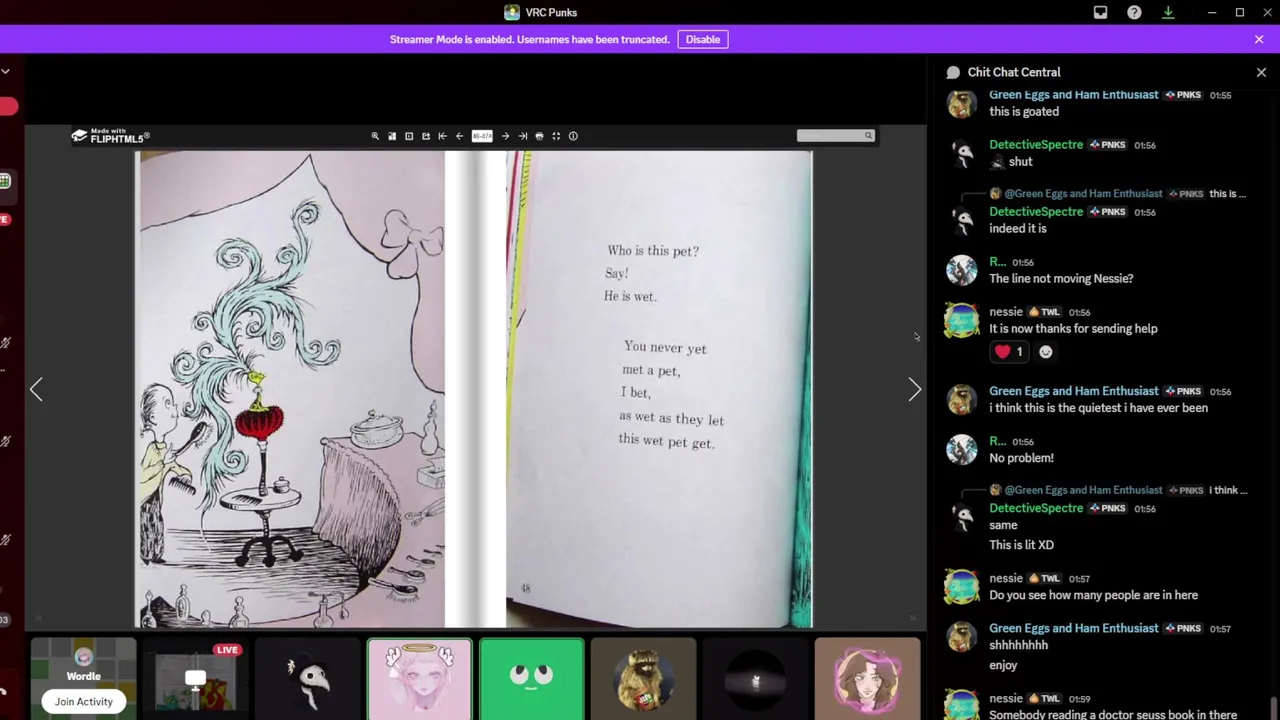
Task: Open the flipbook info icon
Action: [573, 136]
